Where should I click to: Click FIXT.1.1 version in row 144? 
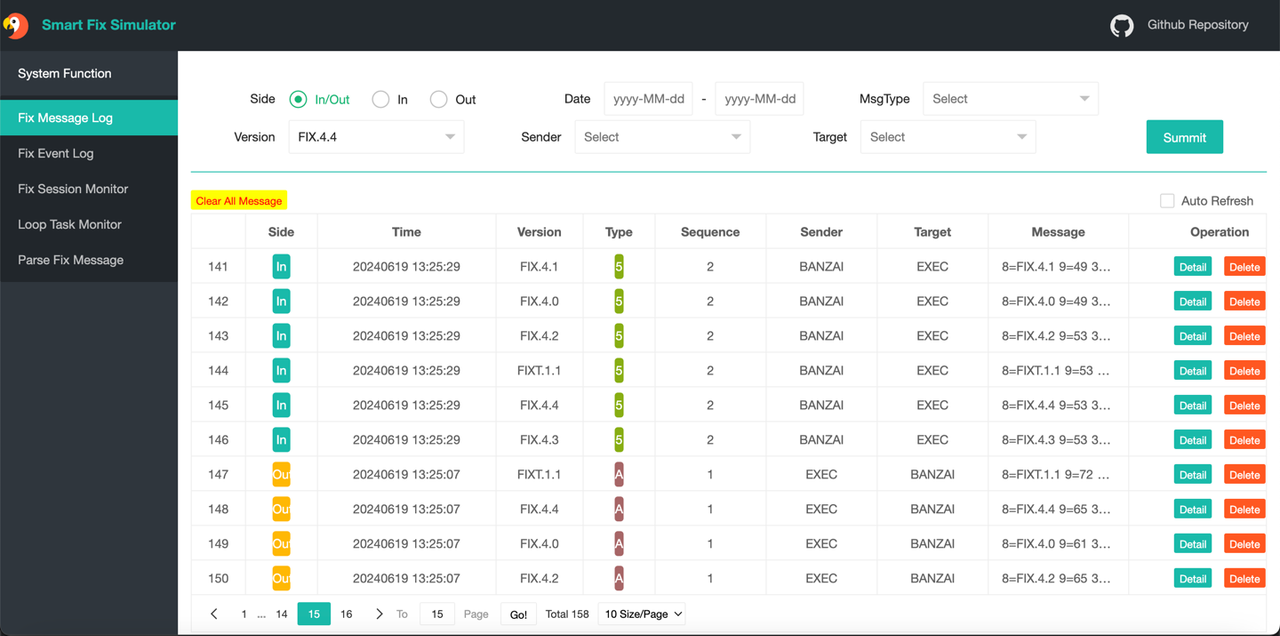[539, 371]
